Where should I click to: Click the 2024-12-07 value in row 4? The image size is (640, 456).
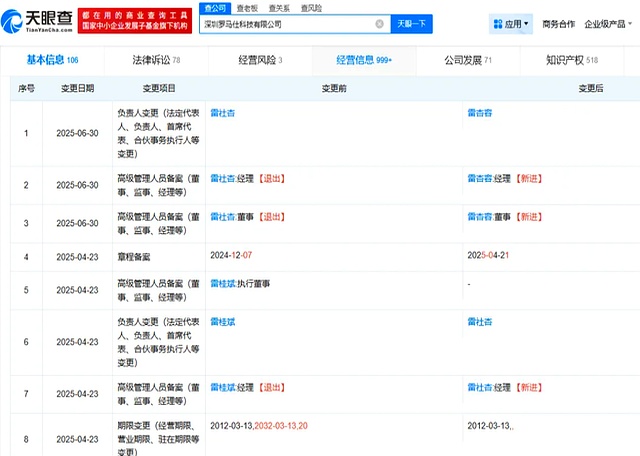[x=231, y=255]
